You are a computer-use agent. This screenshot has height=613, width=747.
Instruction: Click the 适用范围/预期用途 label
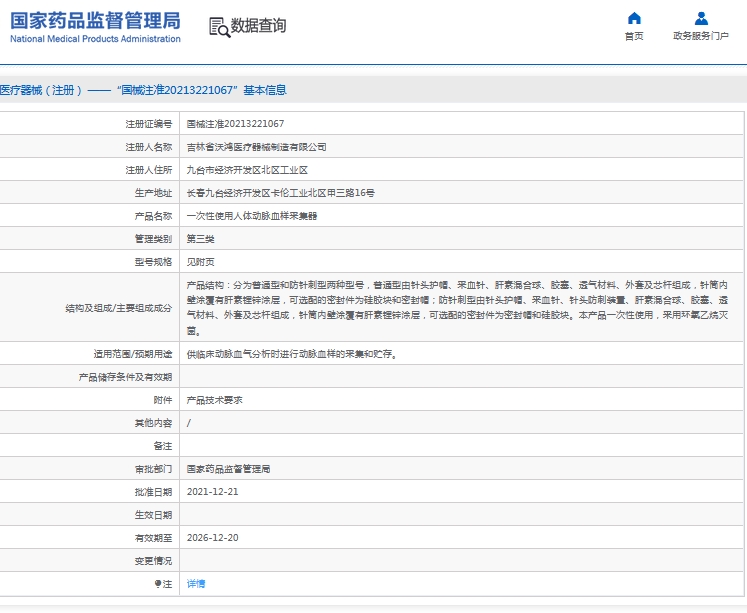pyautogui.click(x=133, y=354)
